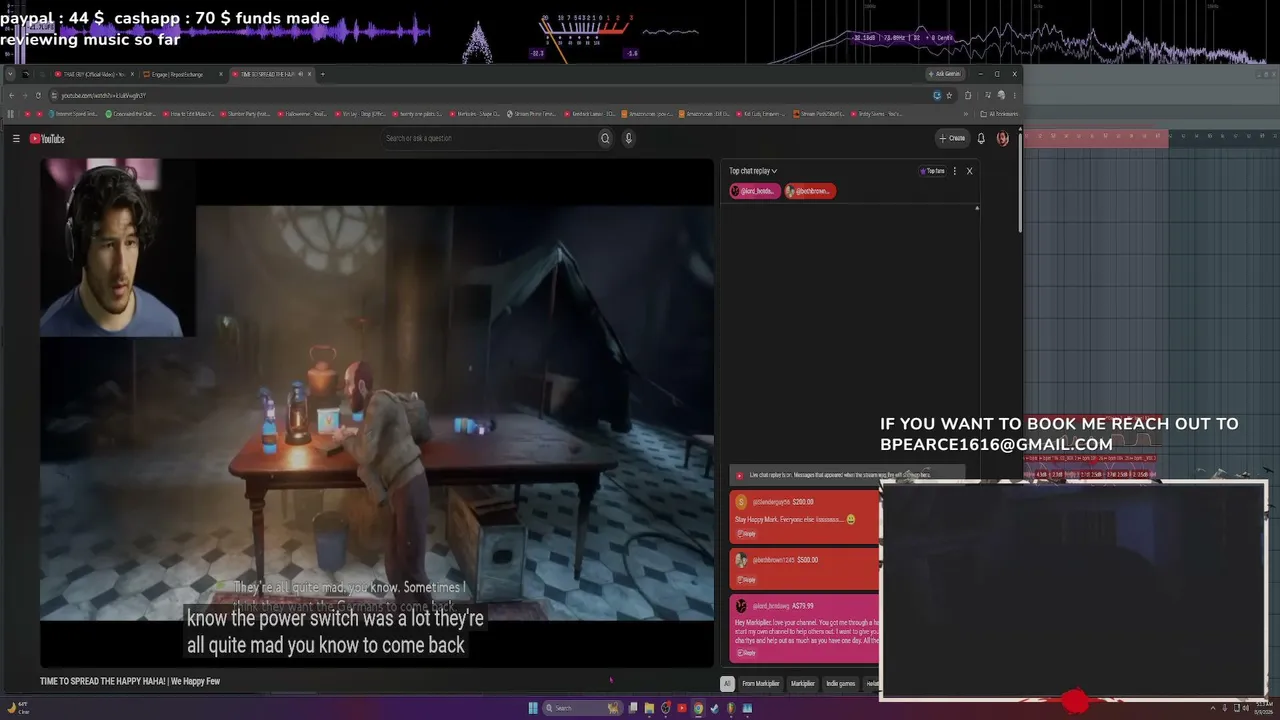Click the Create button on YouTube

952,139
